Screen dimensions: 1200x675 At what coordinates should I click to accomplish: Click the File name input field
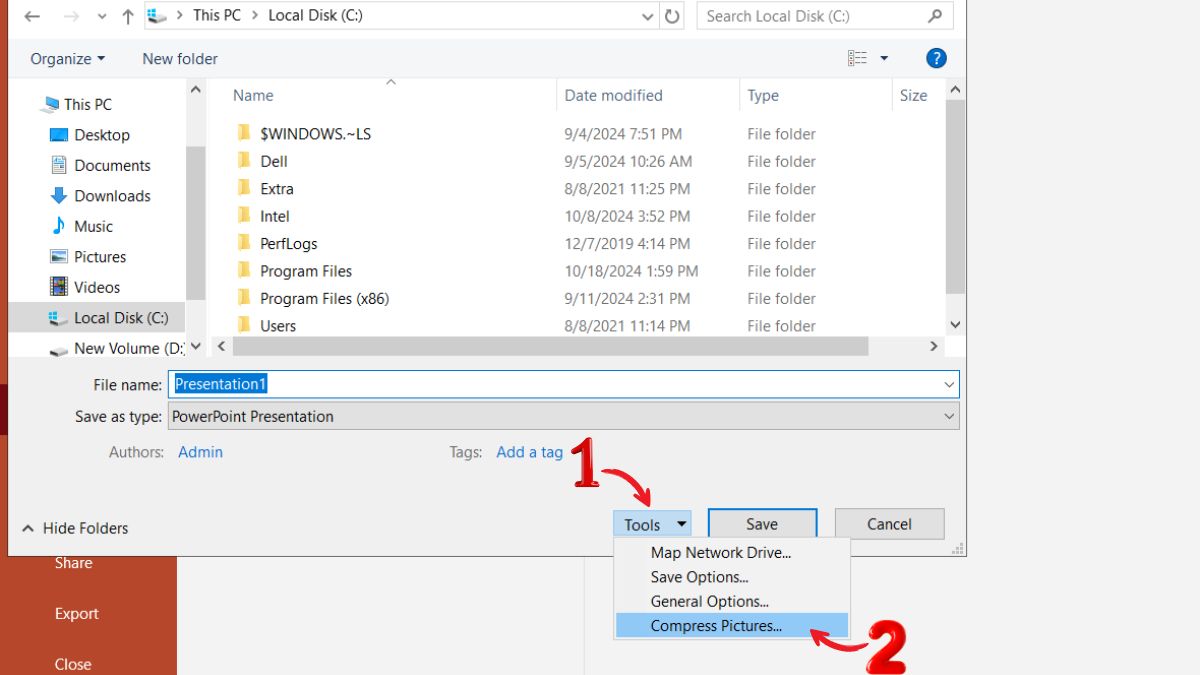pyautogui.click(x=563, y=384)
